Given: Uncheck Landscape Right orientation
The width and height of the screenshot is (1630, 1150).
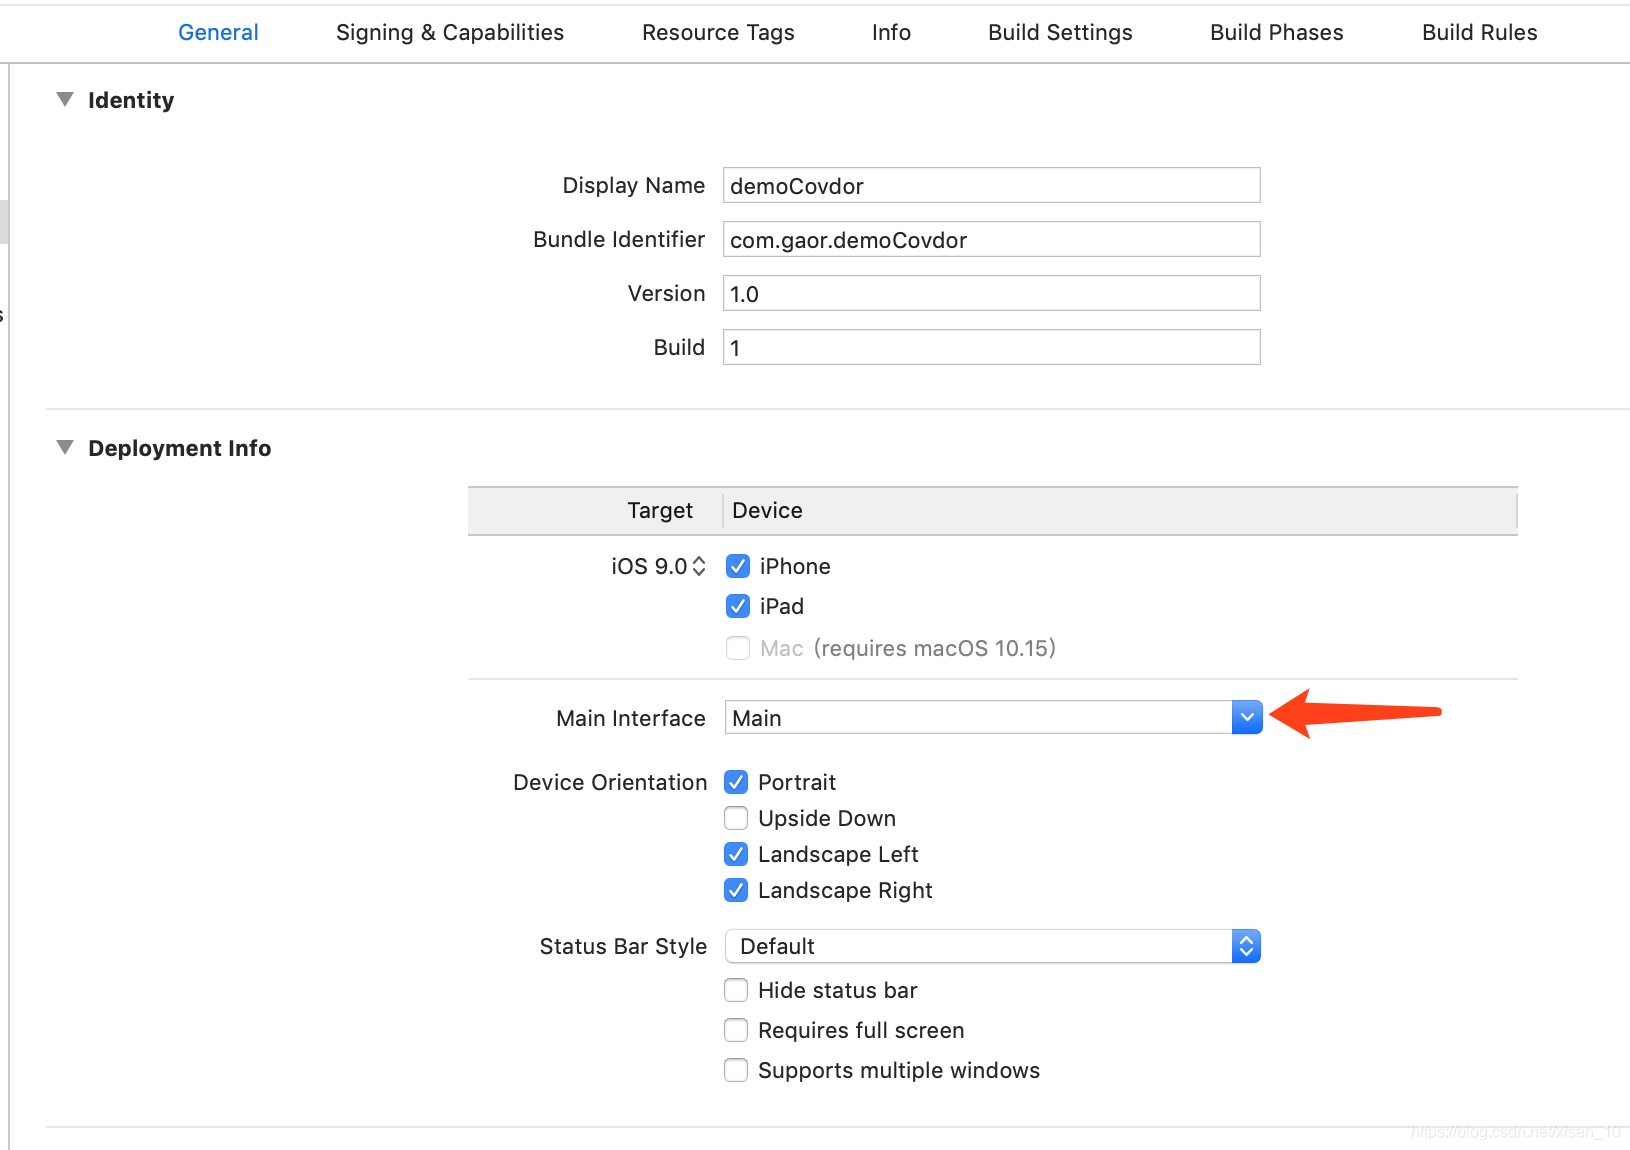Looking at the screenshot, I should 736,890.
